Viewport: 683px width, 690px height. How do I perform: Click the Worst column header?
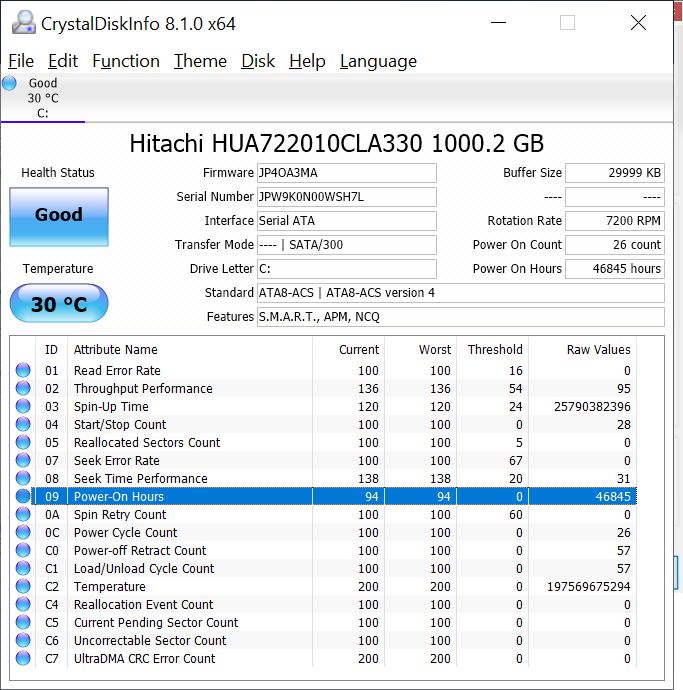click(421, 349)
